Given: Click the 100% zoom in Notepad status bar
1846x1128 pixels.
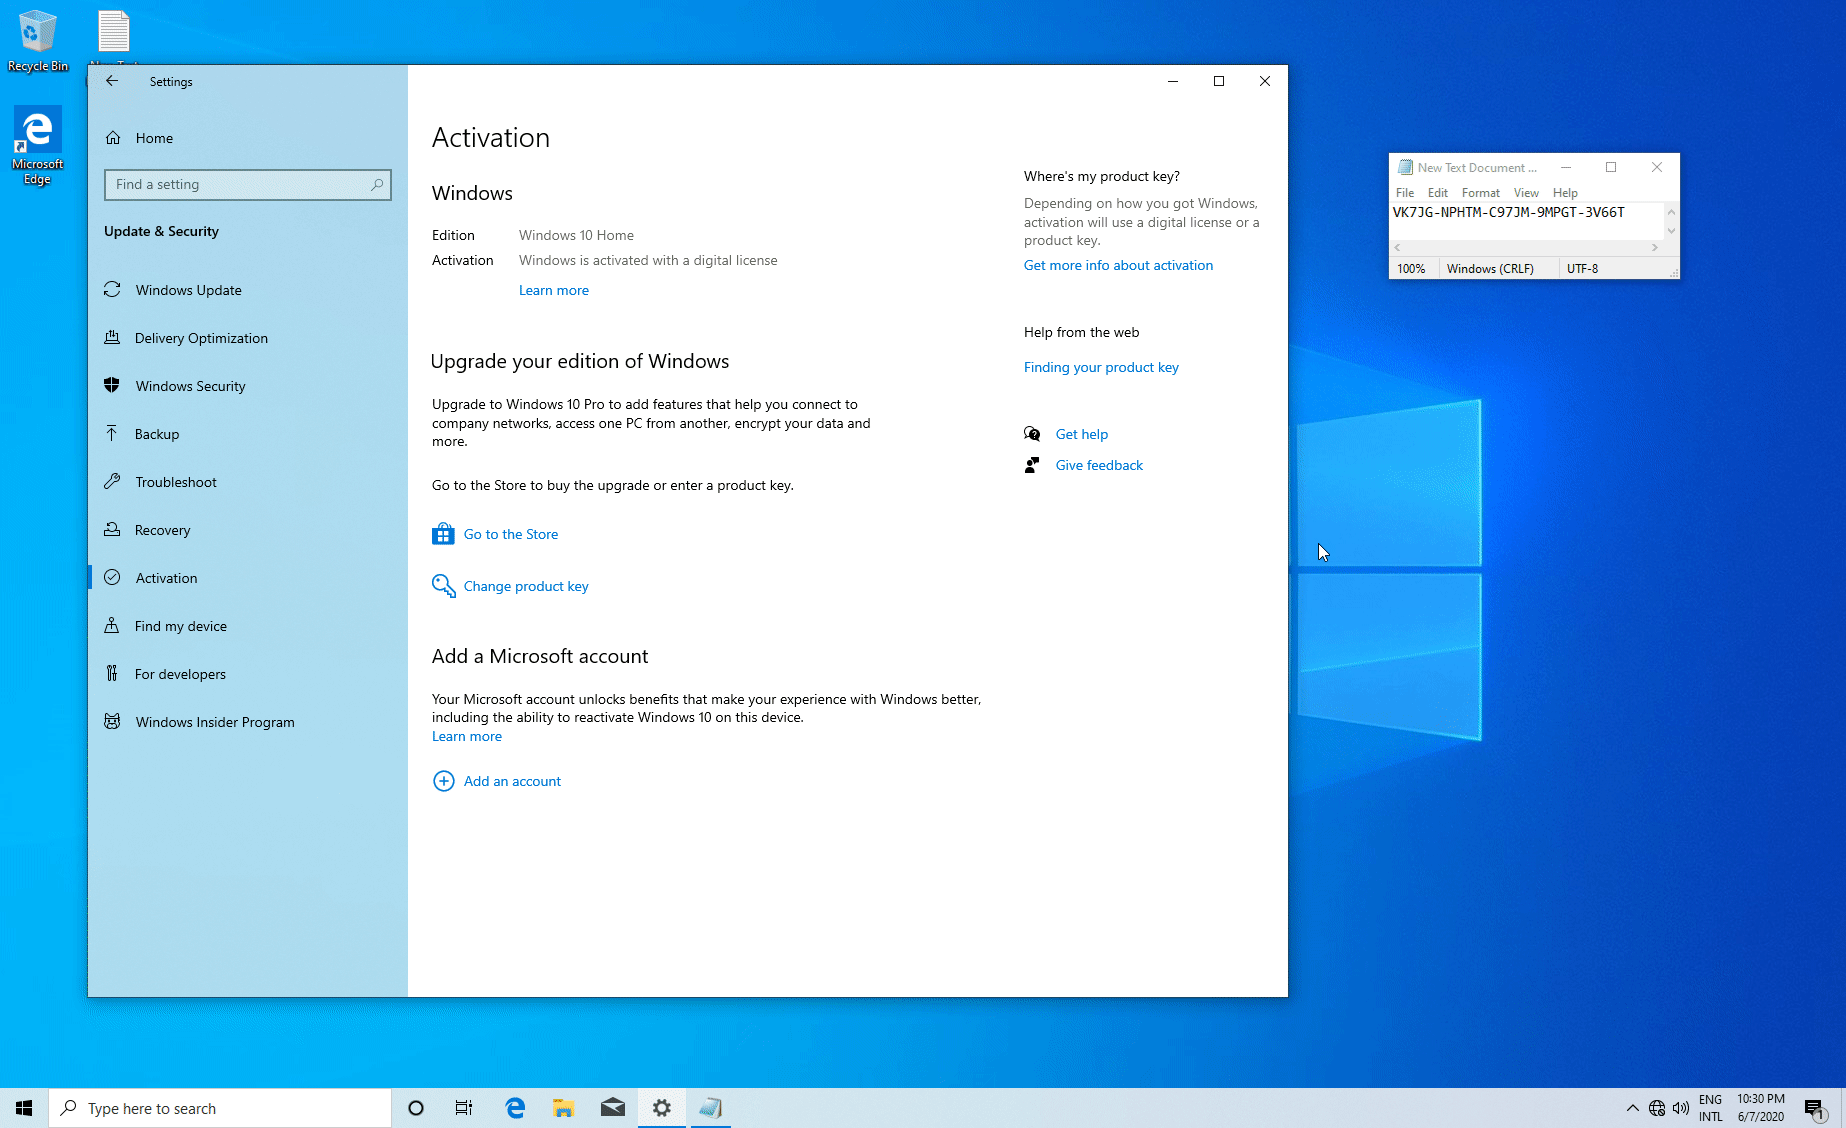Looking at the screenshot, I should (x=1411, y=268).
